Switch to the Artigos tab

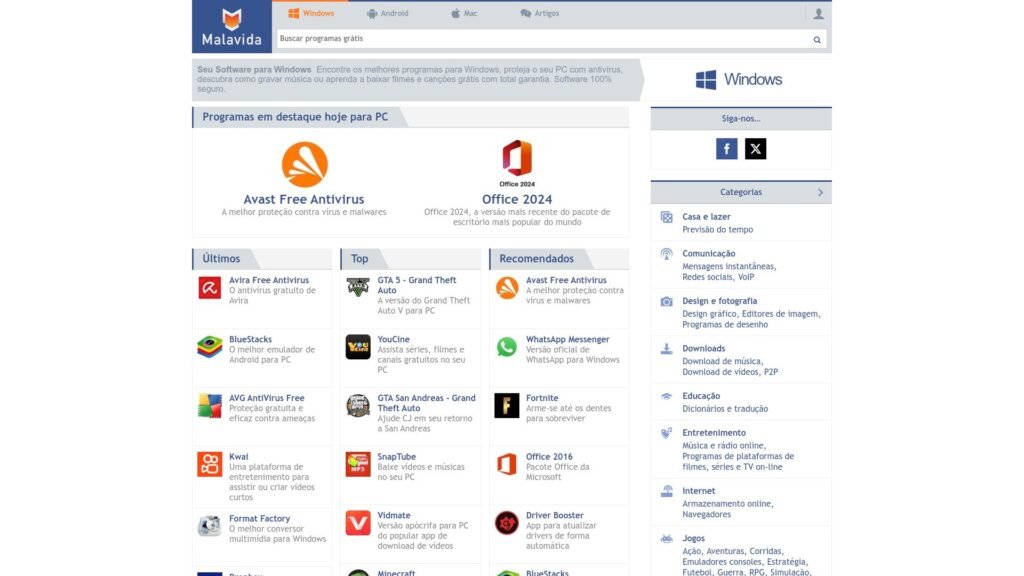(x=540, y=13)
